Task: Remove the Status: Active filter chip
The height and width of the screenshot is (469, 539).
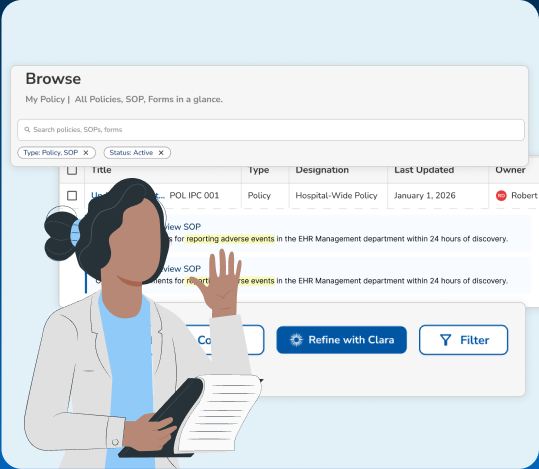Action: 161,153
